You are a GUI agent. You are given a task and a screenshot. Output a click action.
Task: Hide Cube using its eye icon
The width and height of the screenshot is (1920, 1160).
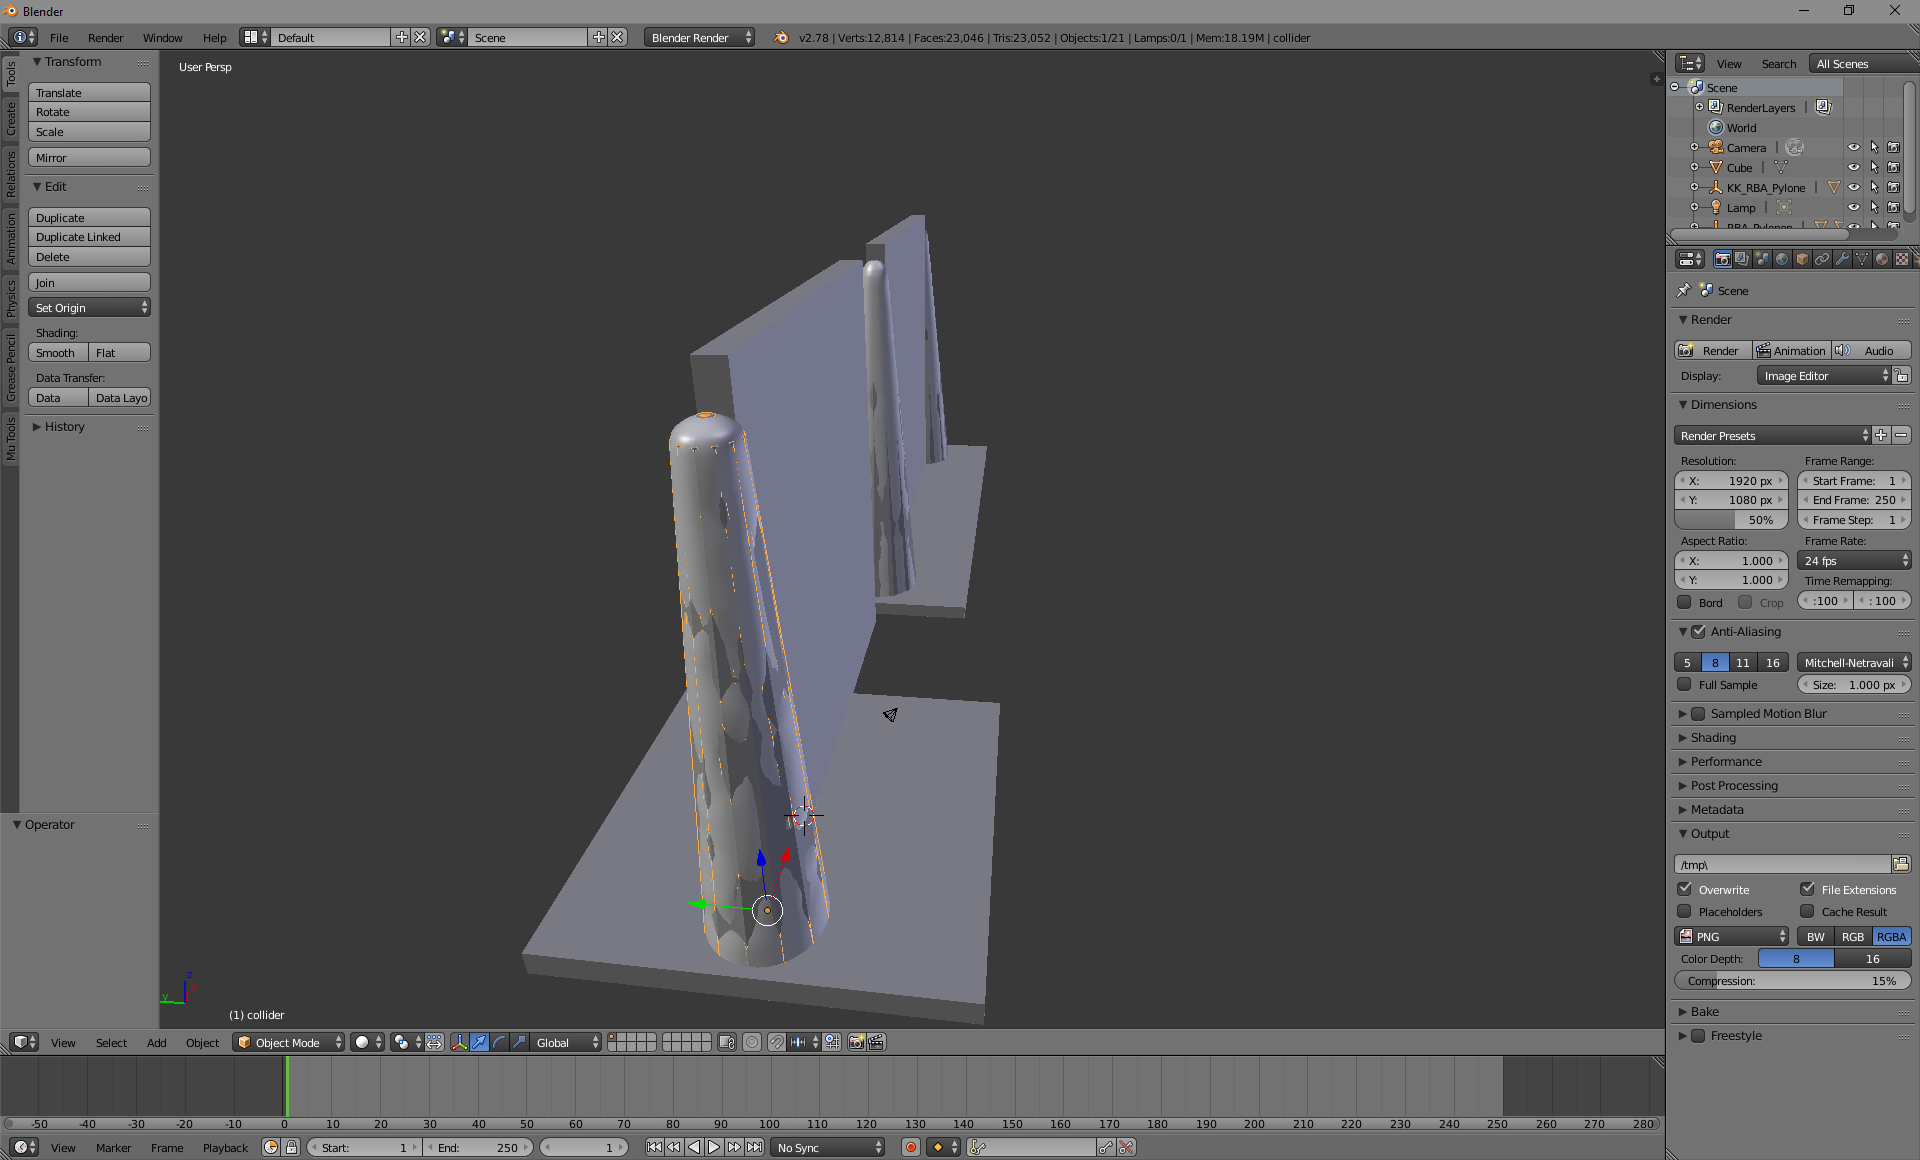1853,167
